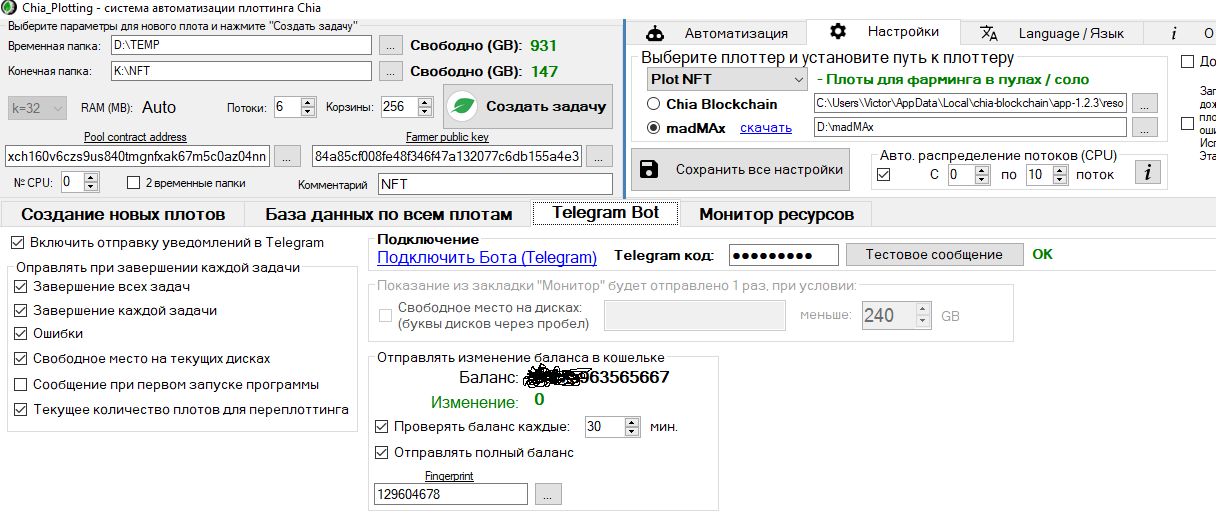This screenshot has height=522, width=1216.
Task: Click the Fingerprint field 129604678
Action: pos(450,494)
